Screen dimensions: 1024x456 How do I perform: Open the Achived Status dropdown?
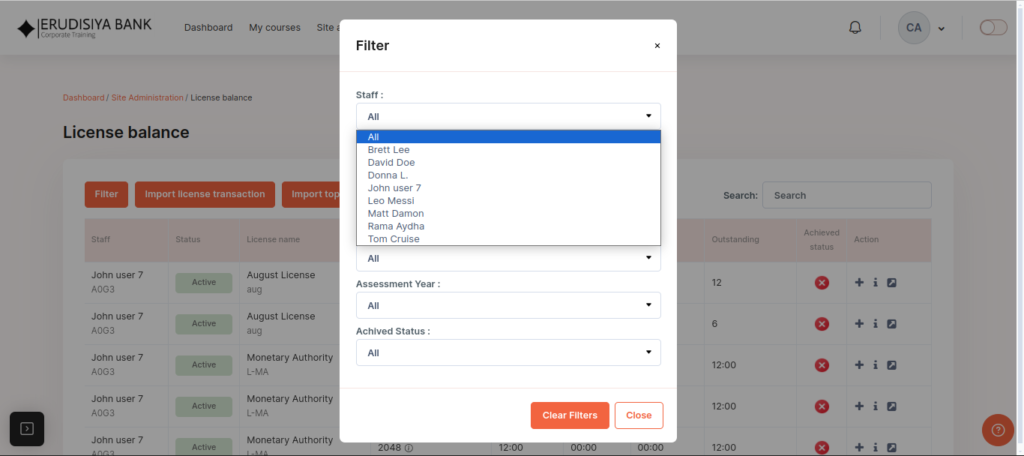(508, 353)
